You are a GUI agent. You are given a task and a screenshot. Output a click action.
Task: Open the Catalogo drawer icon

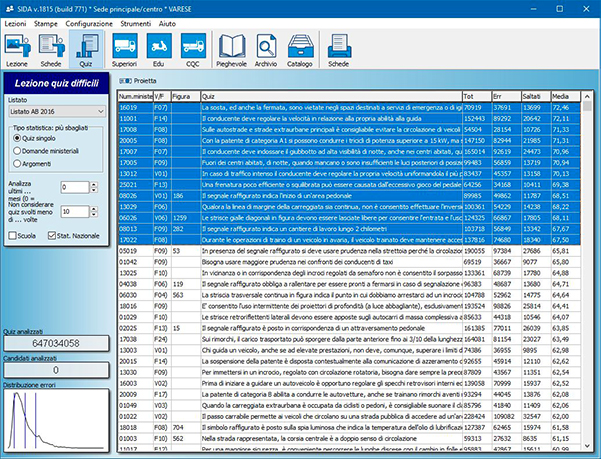click(300, 48)
